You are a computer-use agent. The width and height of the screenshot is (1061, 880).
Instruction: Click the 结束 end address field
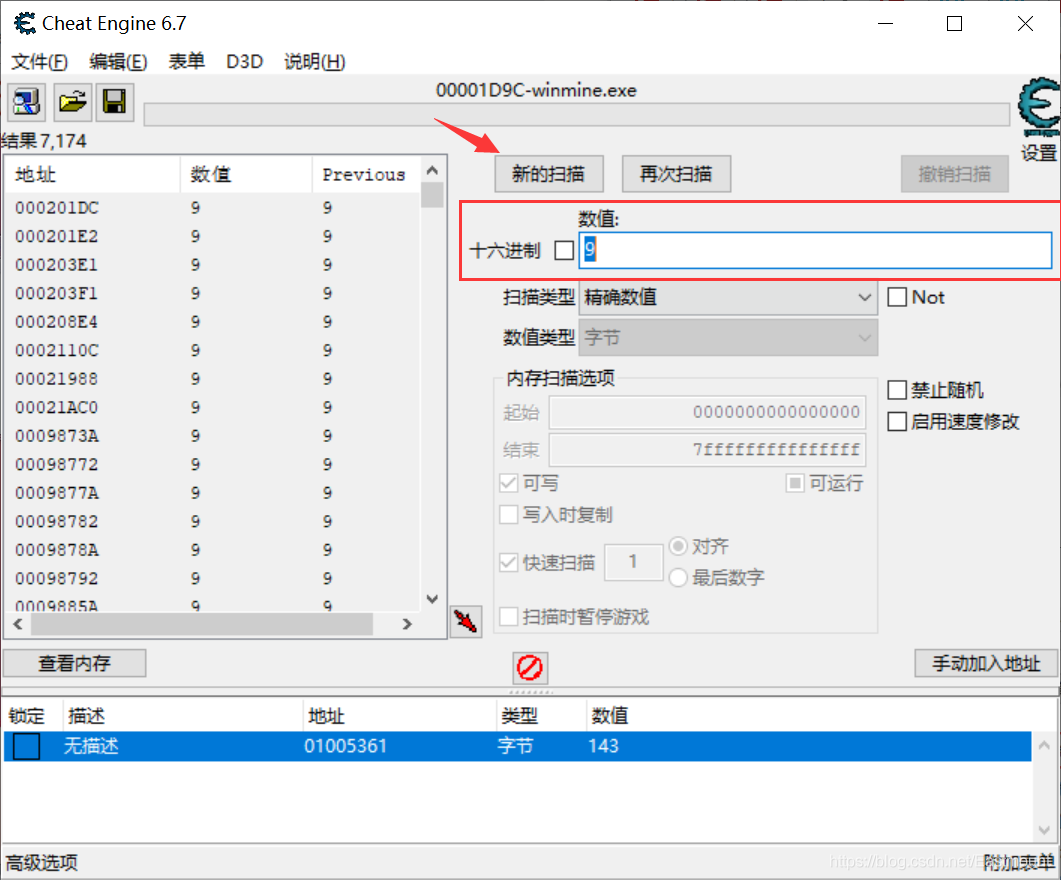pyautogui.click(x=707, y=450)
